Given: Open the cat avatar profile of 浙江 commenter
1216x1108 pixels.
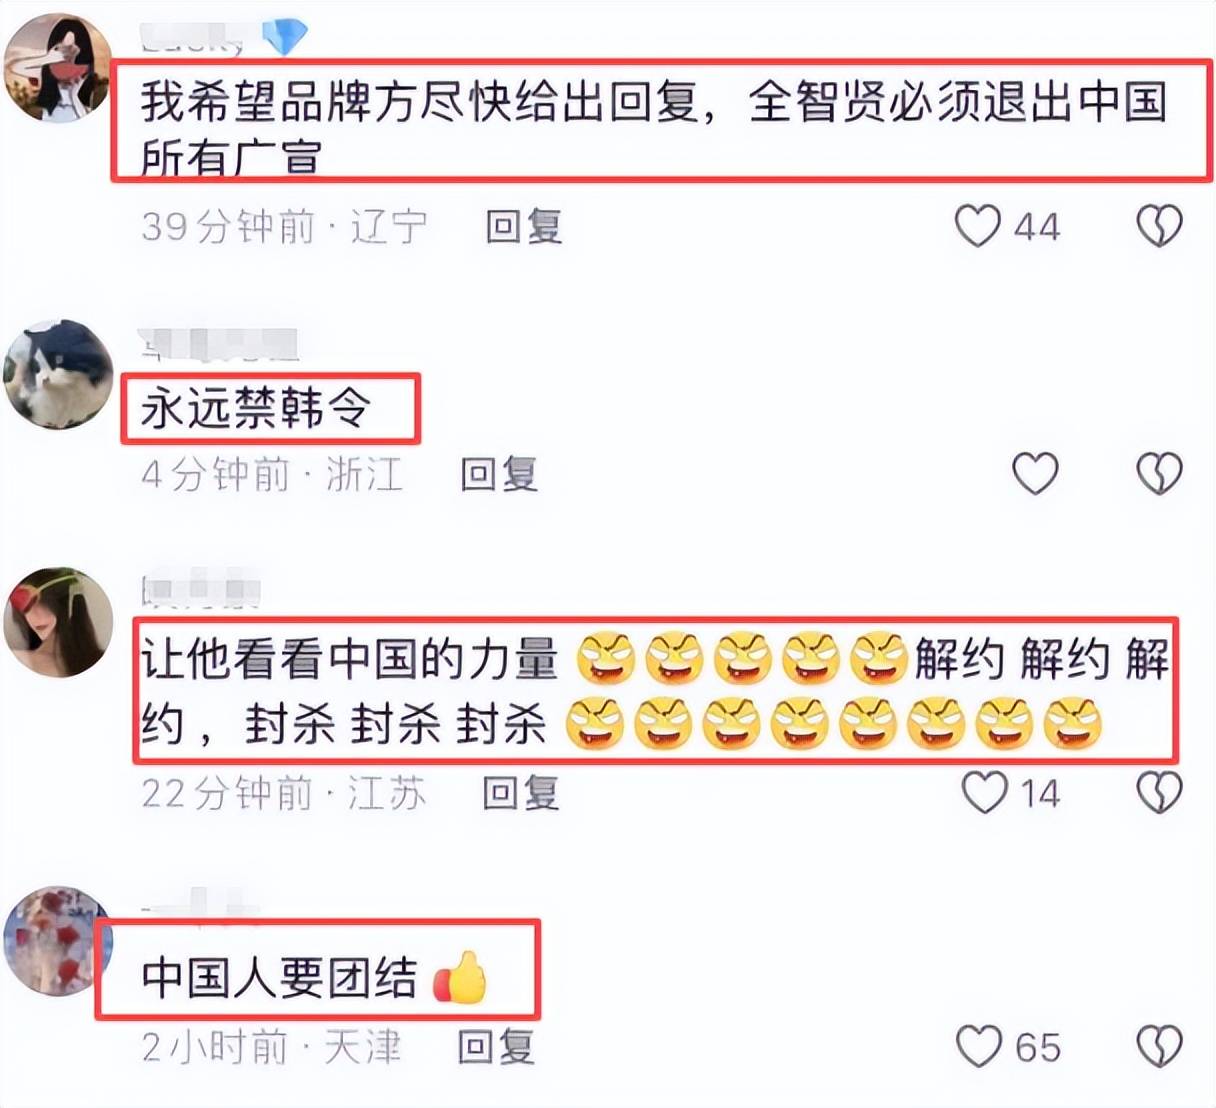Looking at the screenshot, I should coord(58,374).
